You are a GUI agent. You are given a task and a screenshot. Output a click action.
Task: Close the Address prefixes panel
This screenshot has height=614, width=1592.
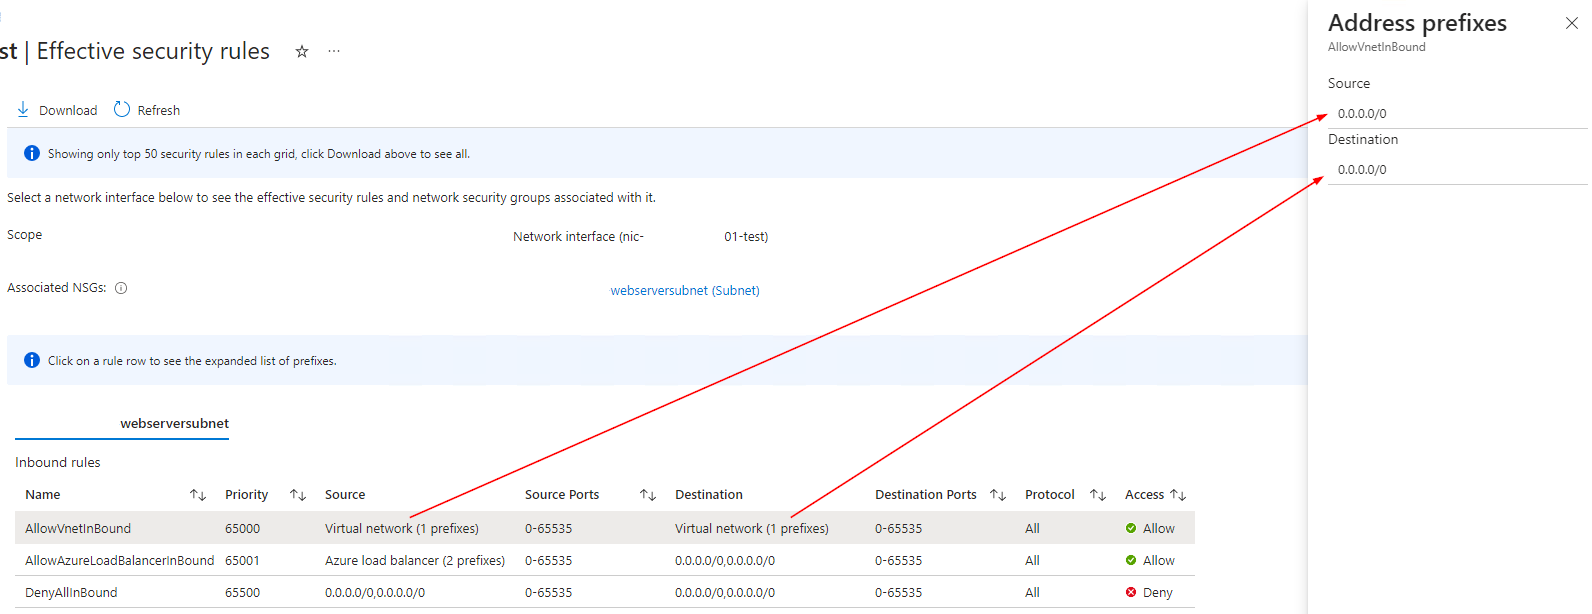tap(1572, 23)
